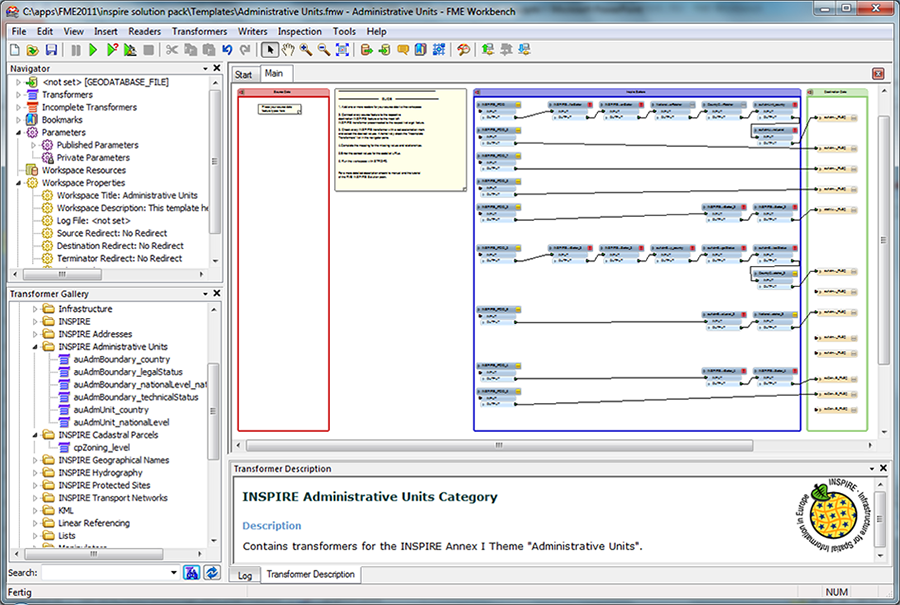Open the Transformers menu
This screenshot has width=900, height=605.
[200, 32]
